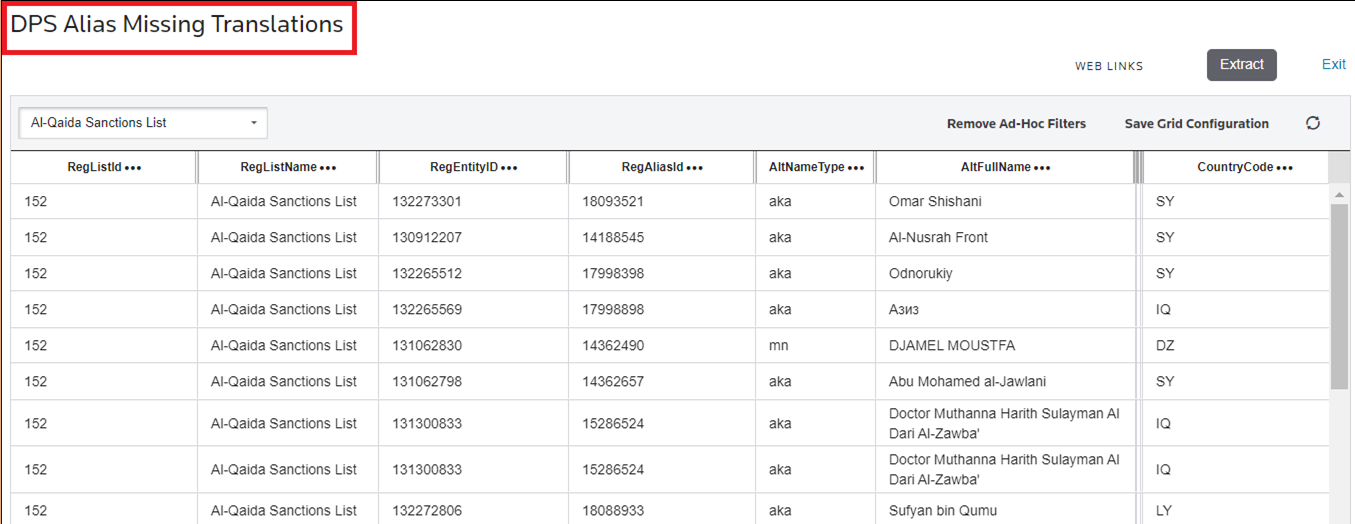
Task: Open RegAliasId column options ellipsis
Action: tap(695, 168)
